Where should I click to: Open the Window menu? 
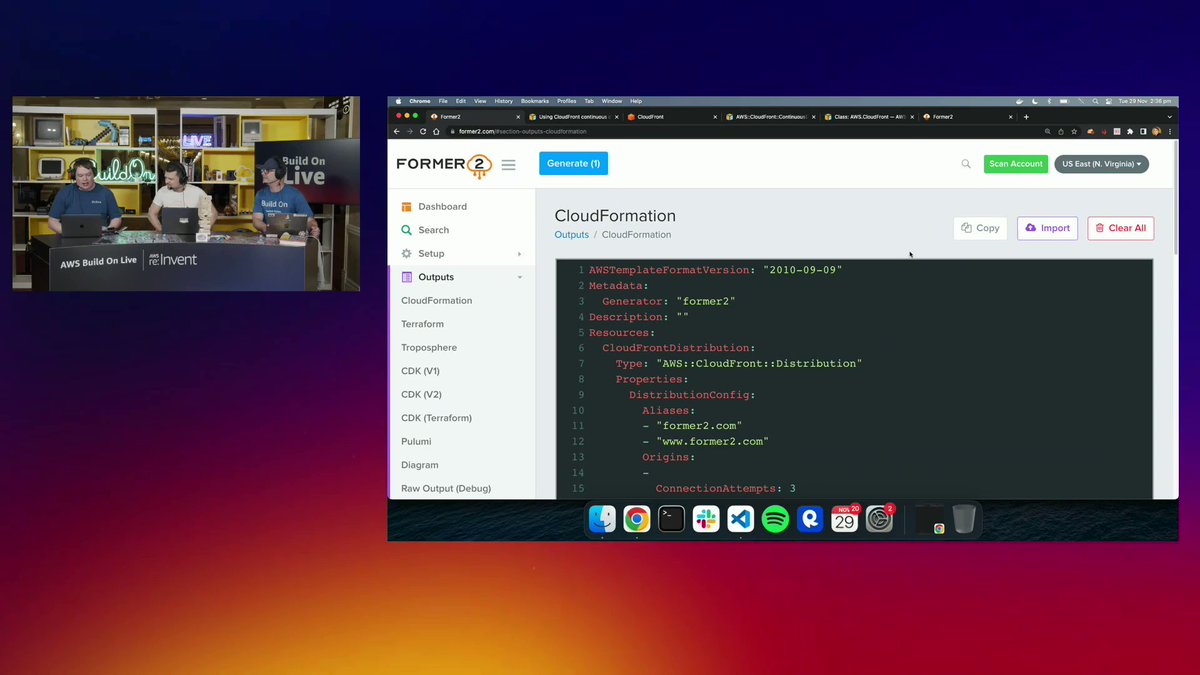point(612,101)
